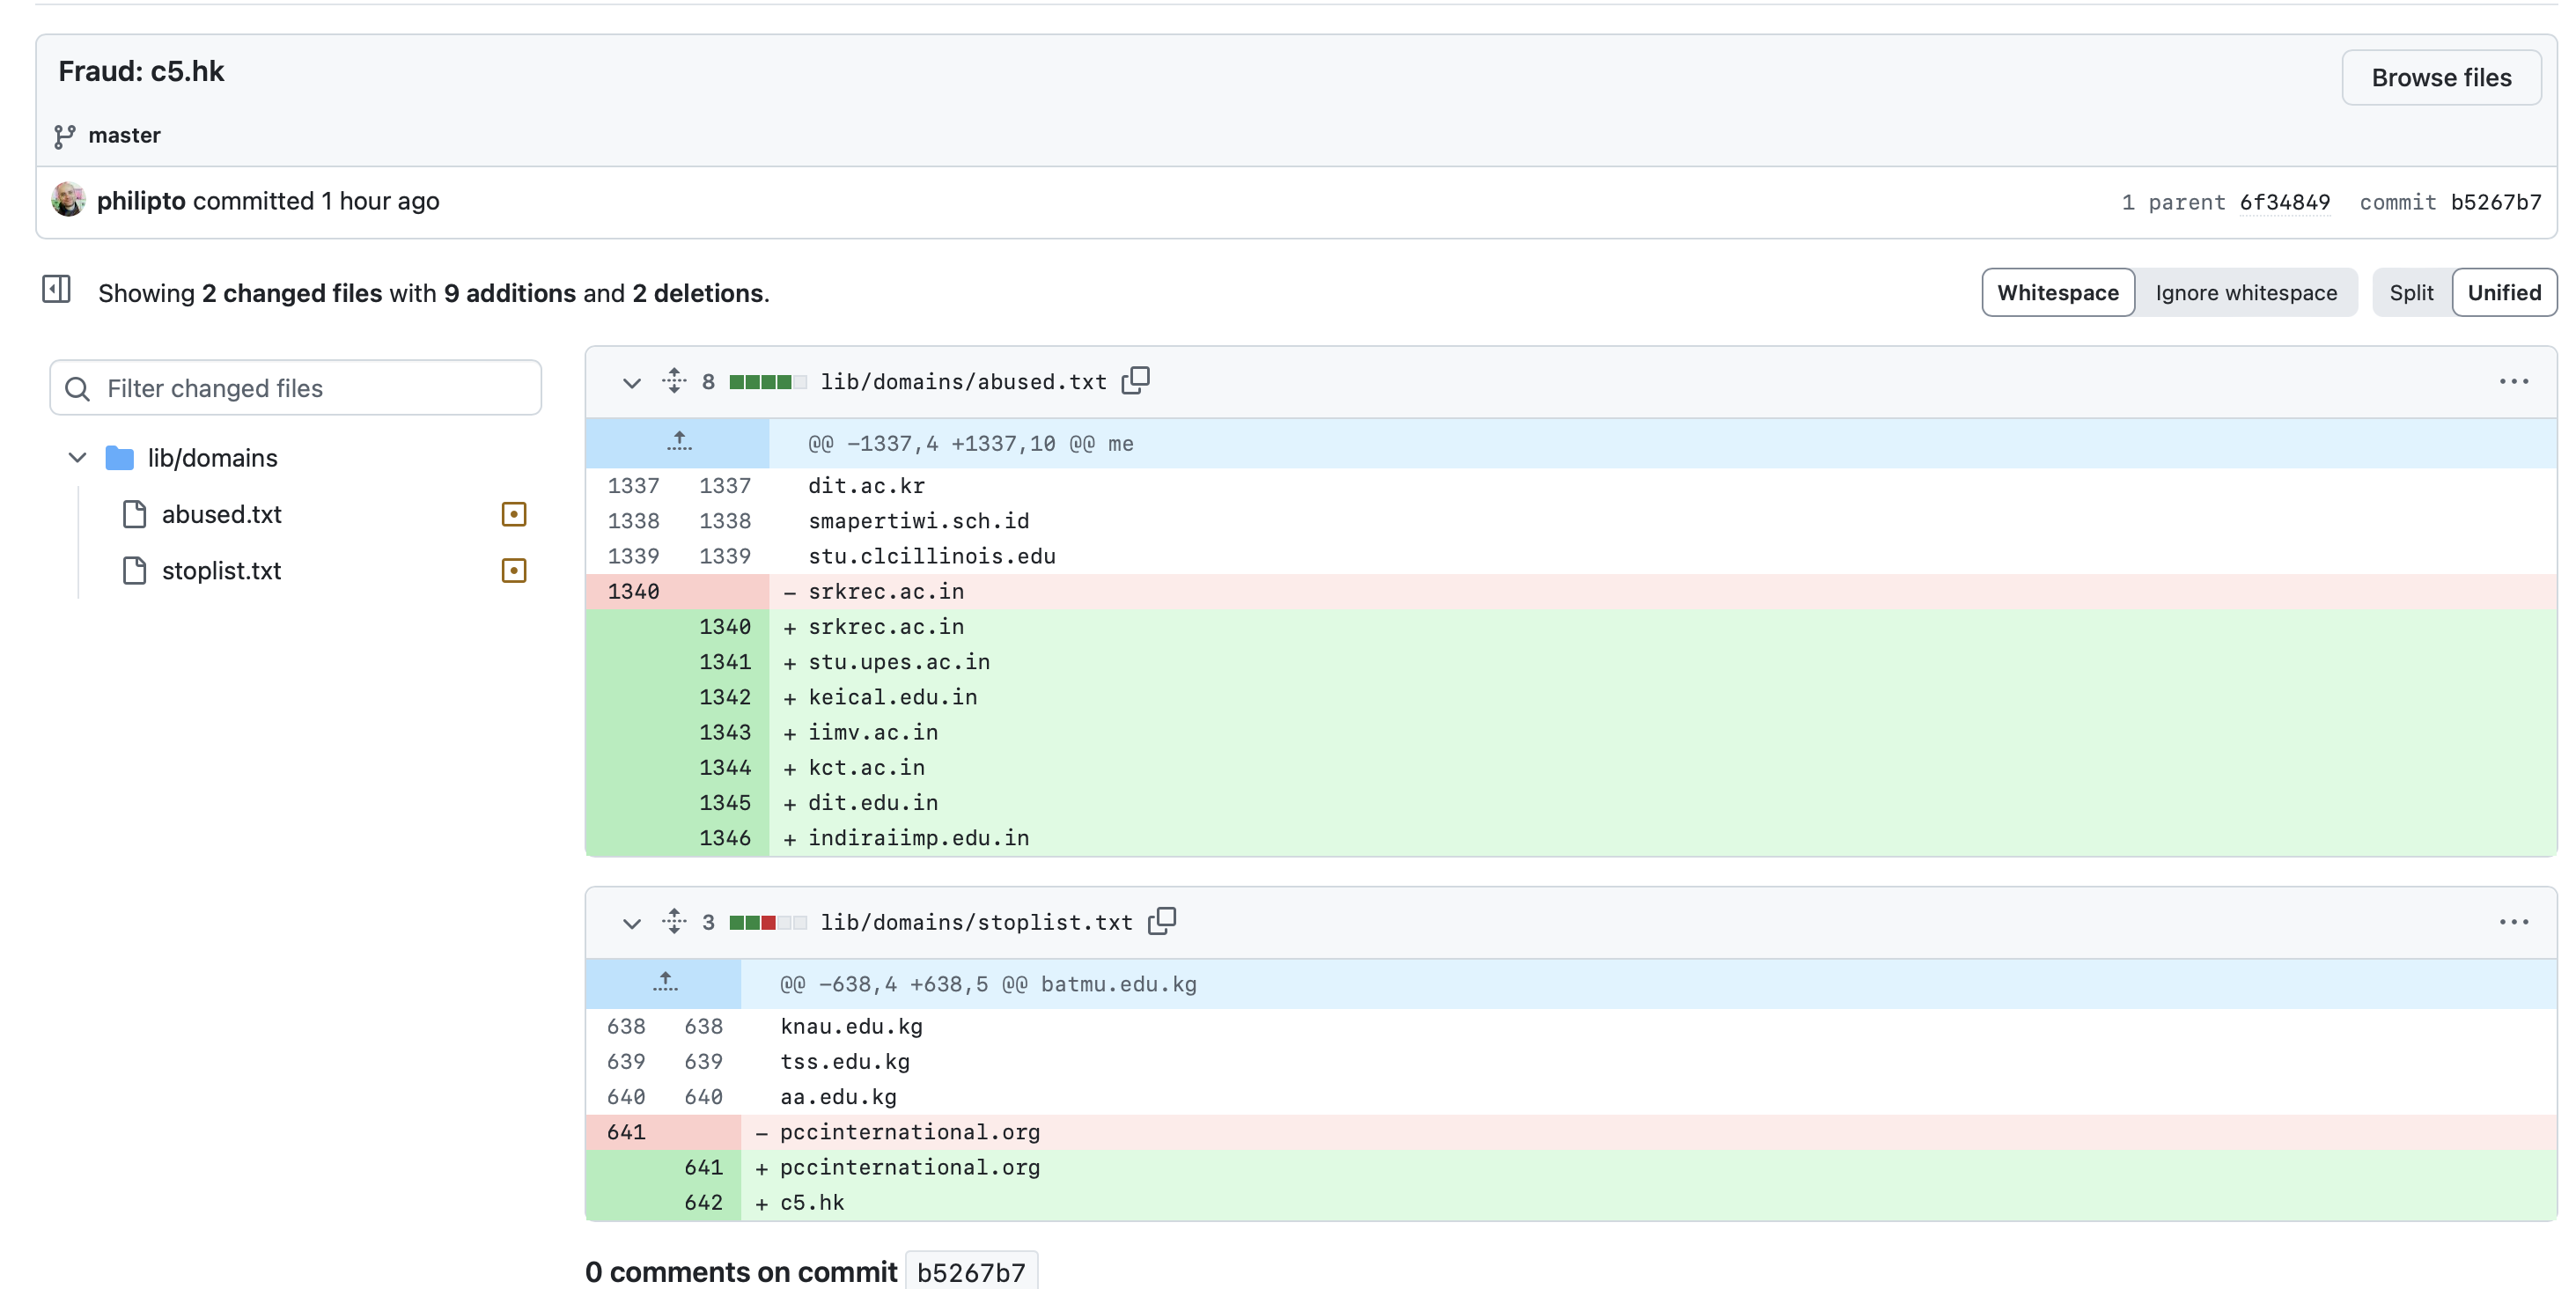Focus the Filter changed files field

295,388
